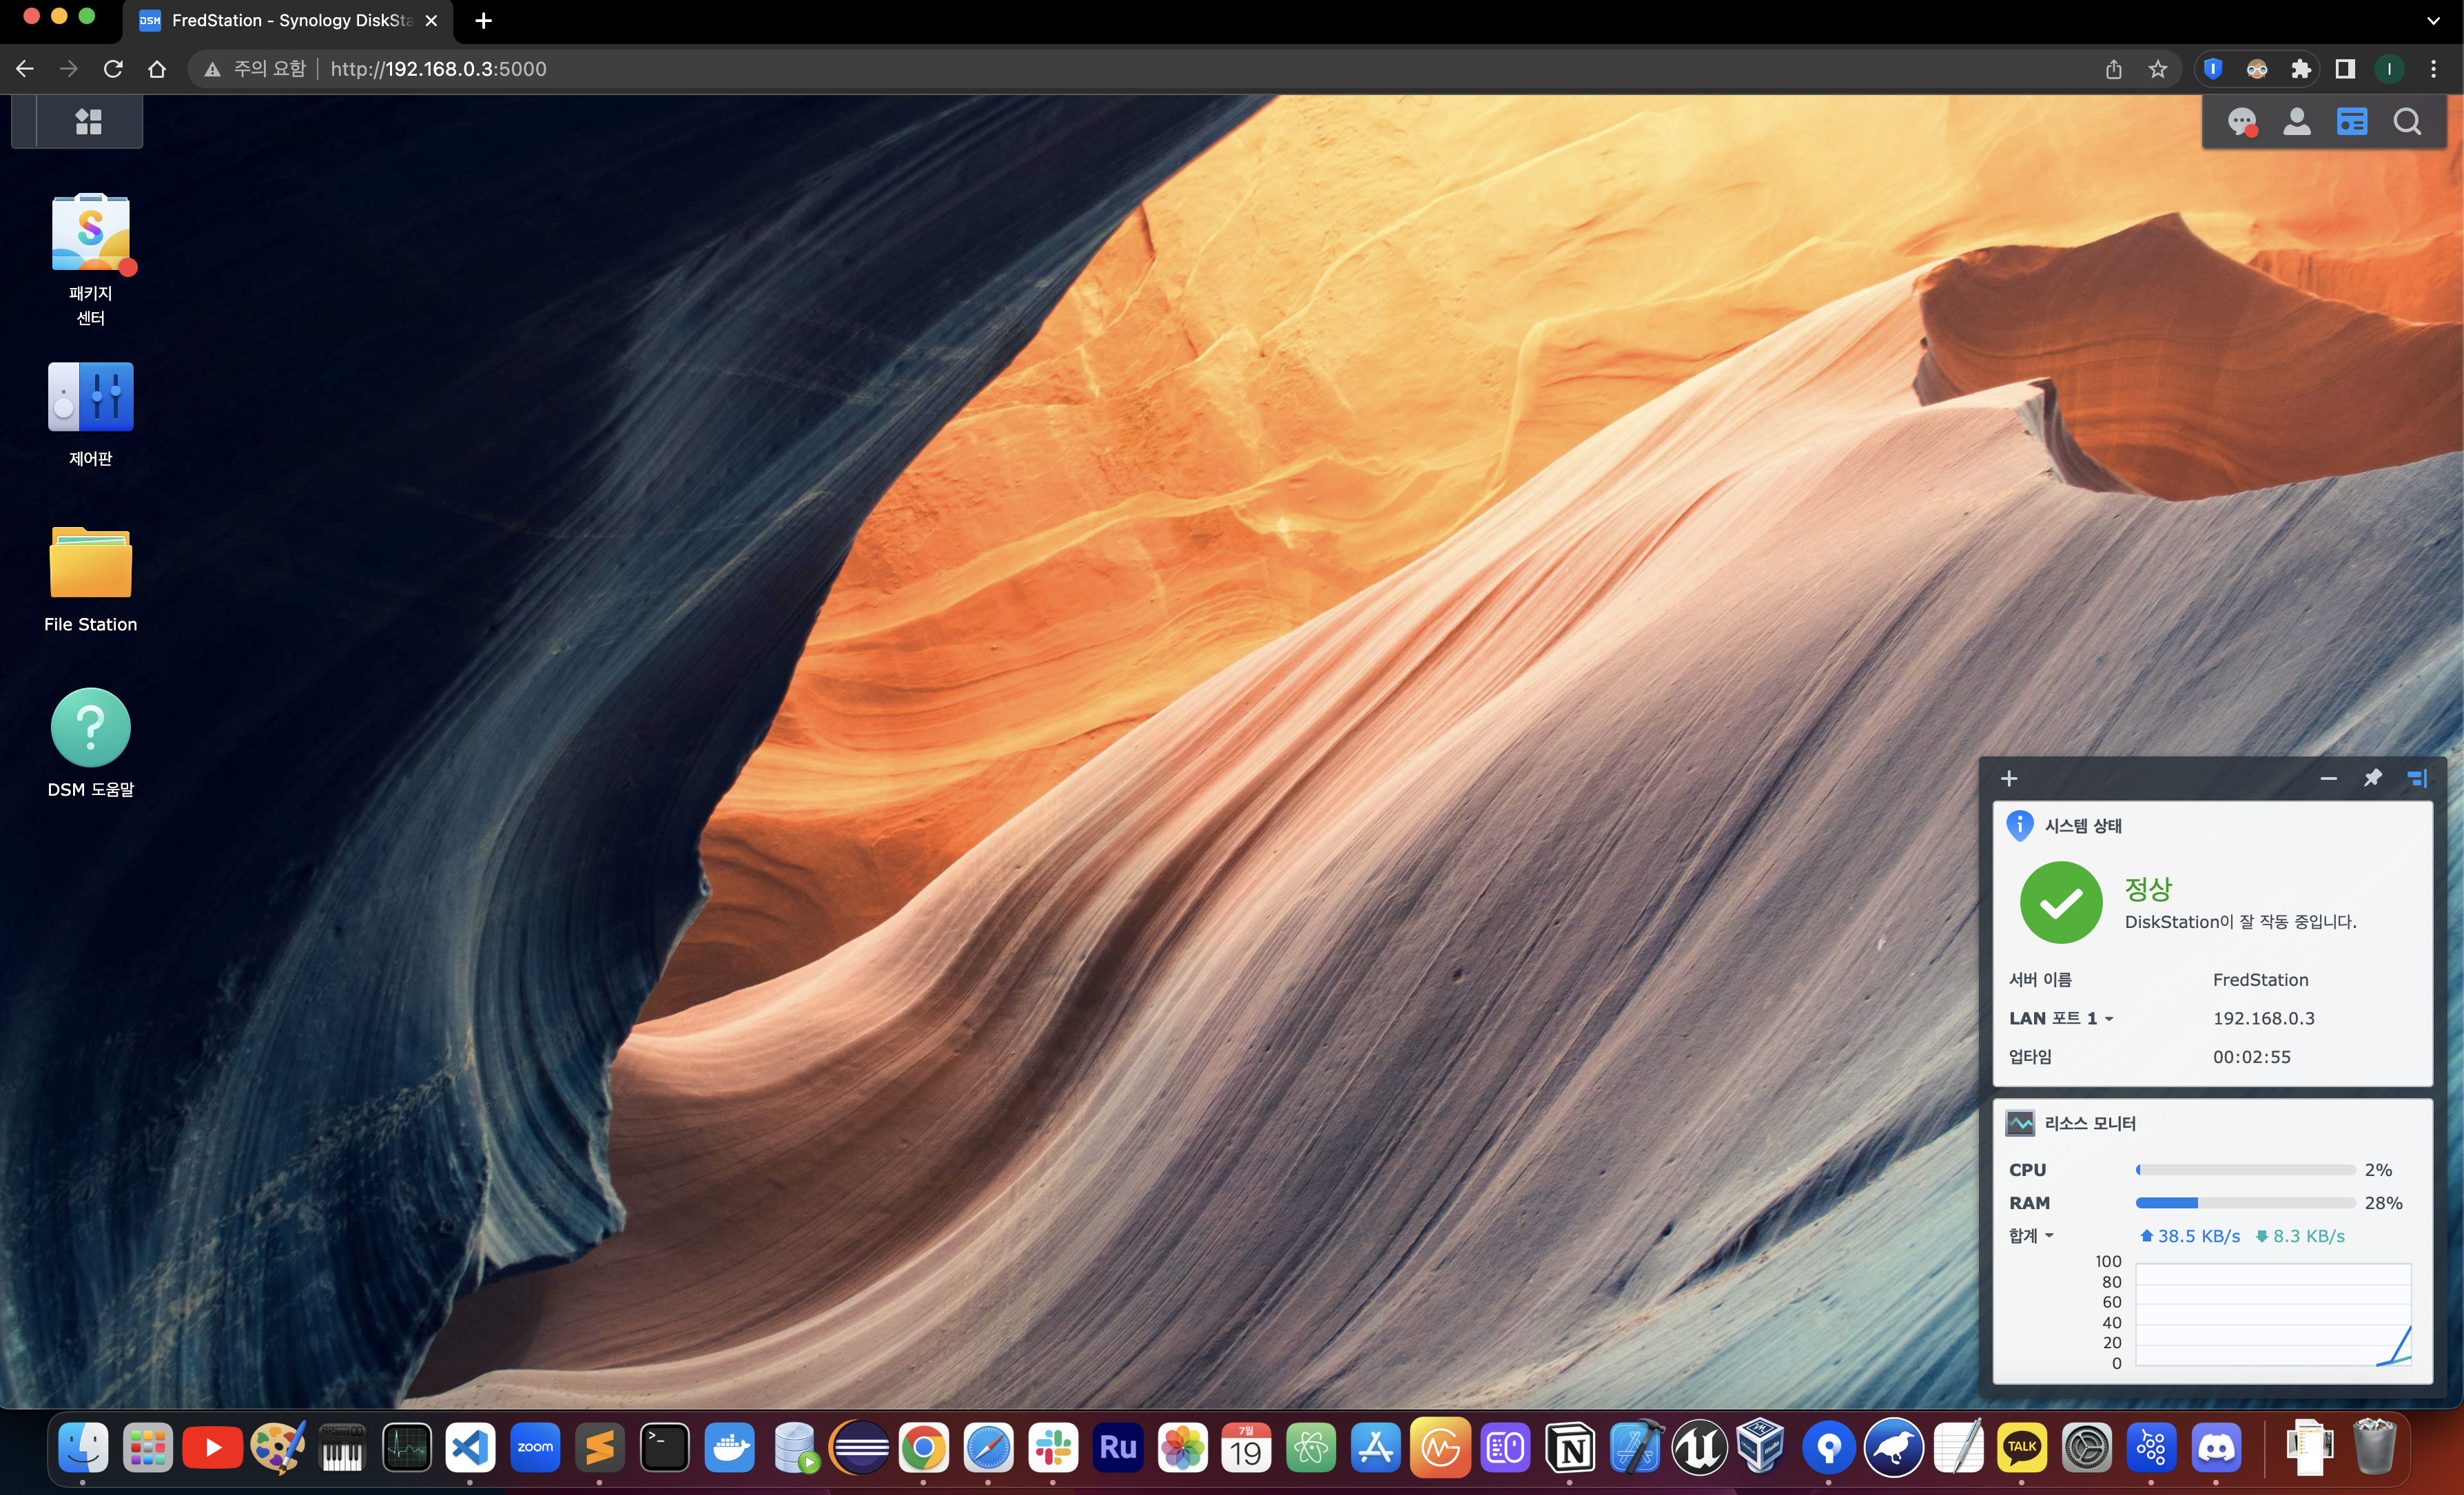Open Chrome's three-dot menu
Image resolution: width=2464 pixels, height=1495 pixels.
[x=2434, y=69]
